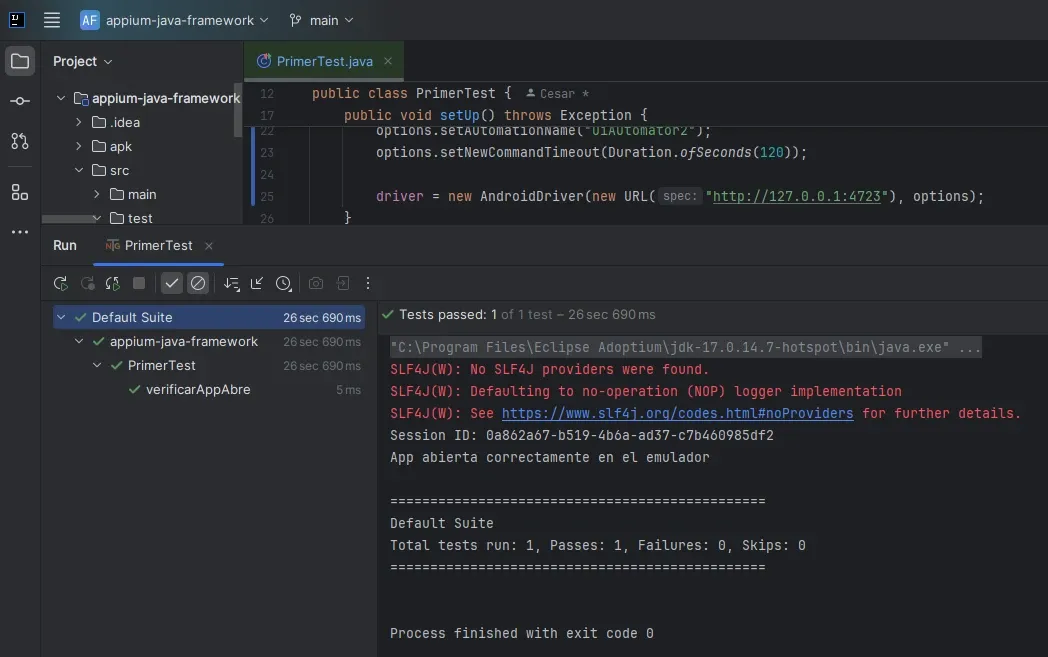
Task: Open Run toolbar more options
Action: 368,283
